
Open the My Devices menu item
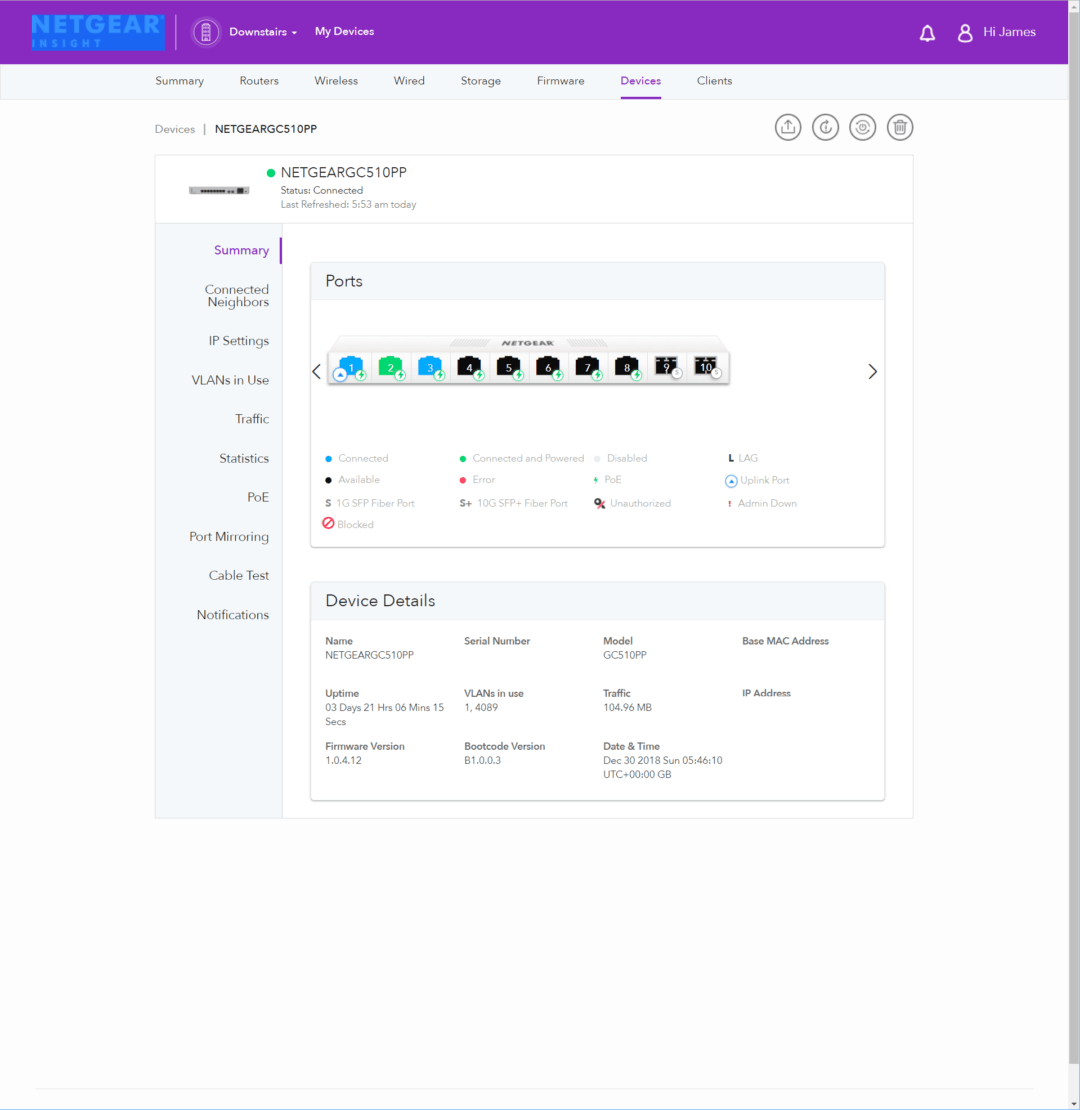click(344, 31)
